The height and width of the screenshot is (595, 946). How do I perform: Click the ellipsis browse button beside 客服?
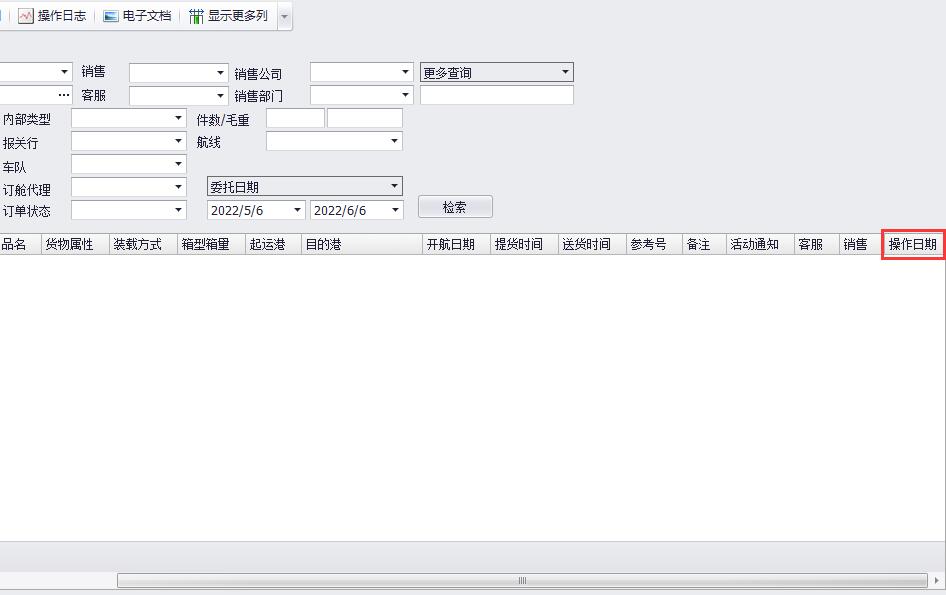tap(64, 95)
